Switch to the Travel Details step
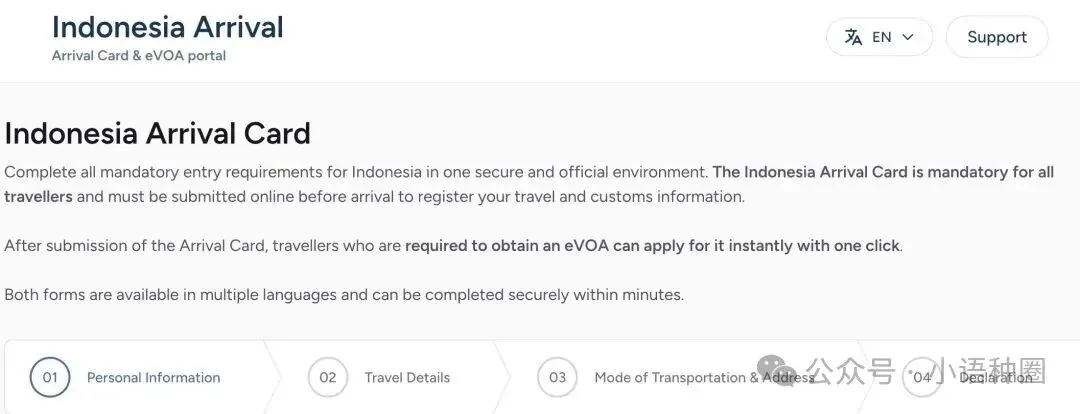Image resolution: width=1080 pixels, height=414 pixels. (407, 377)
